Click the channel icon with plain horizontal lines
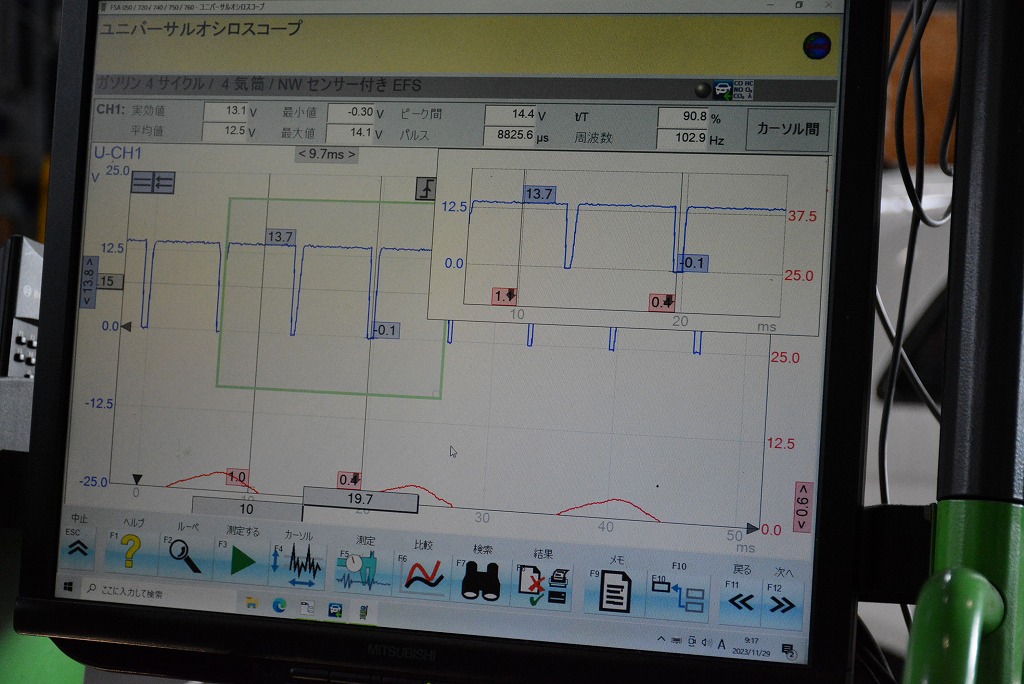Viewport: 1024px width, 684px height. tap(141, 182)
